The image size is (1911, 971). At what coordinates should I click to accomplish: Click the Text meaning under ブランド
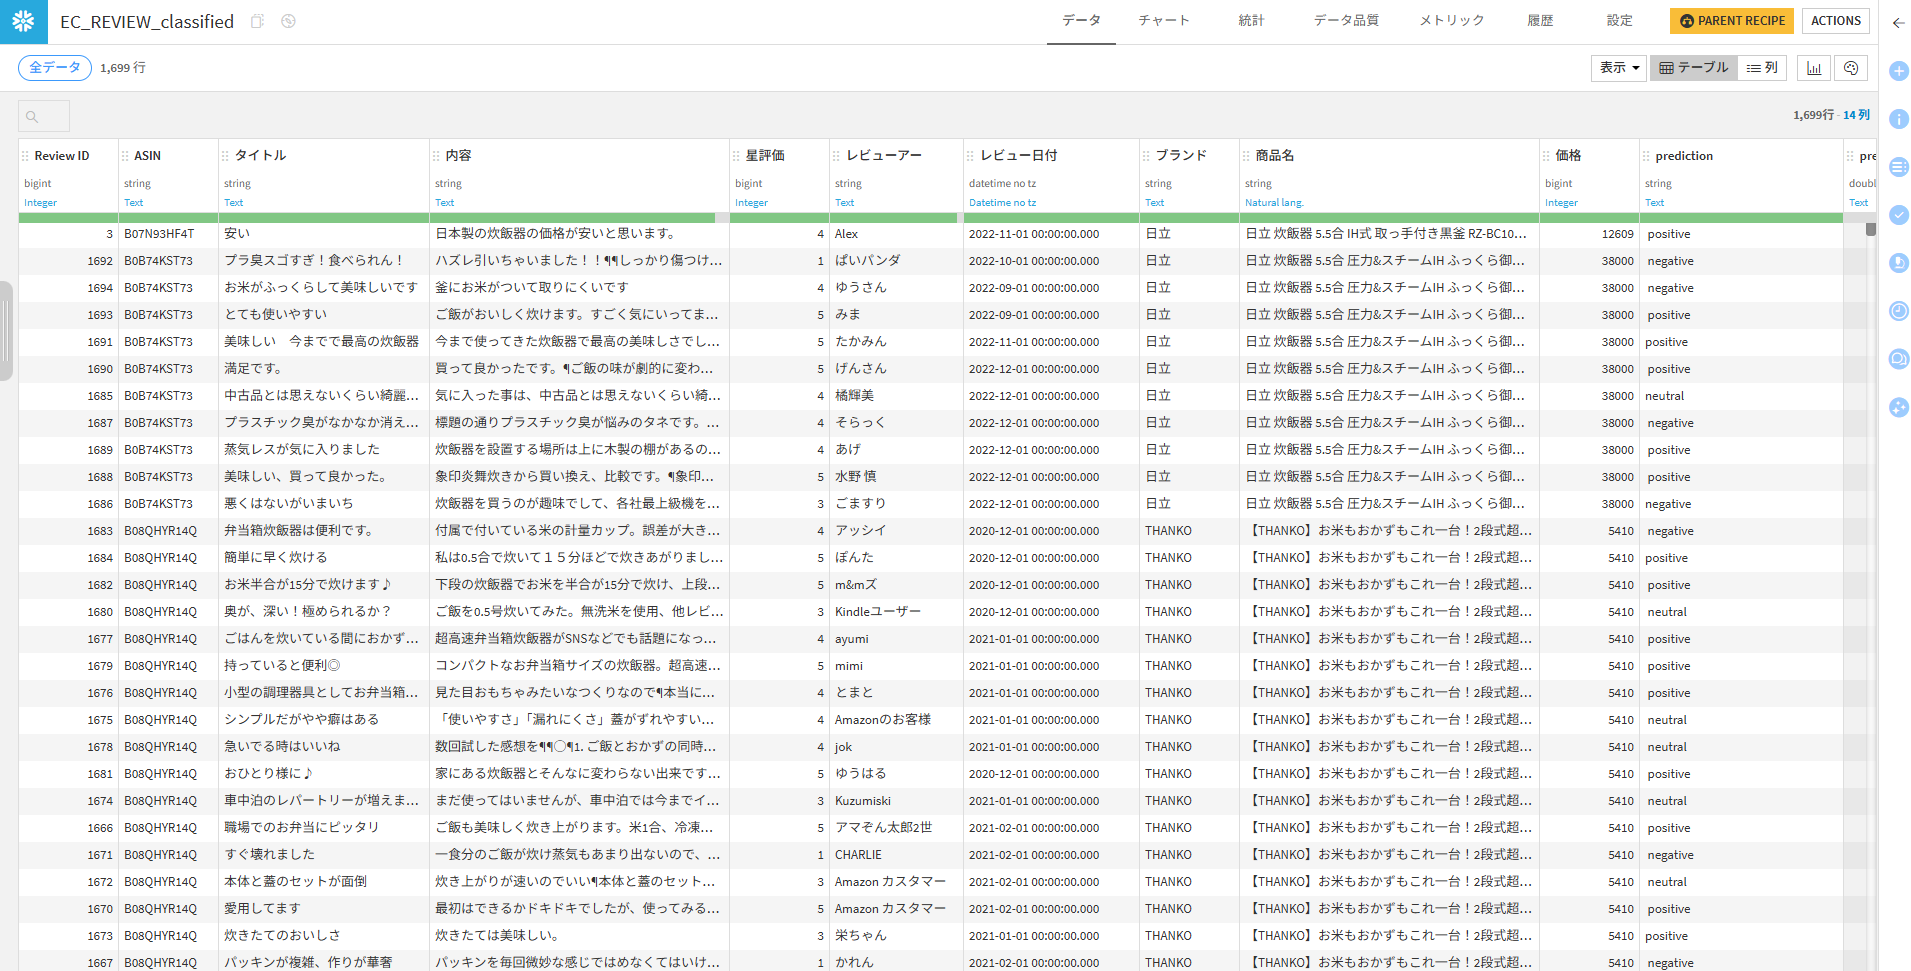click(x=1155, y=203)
